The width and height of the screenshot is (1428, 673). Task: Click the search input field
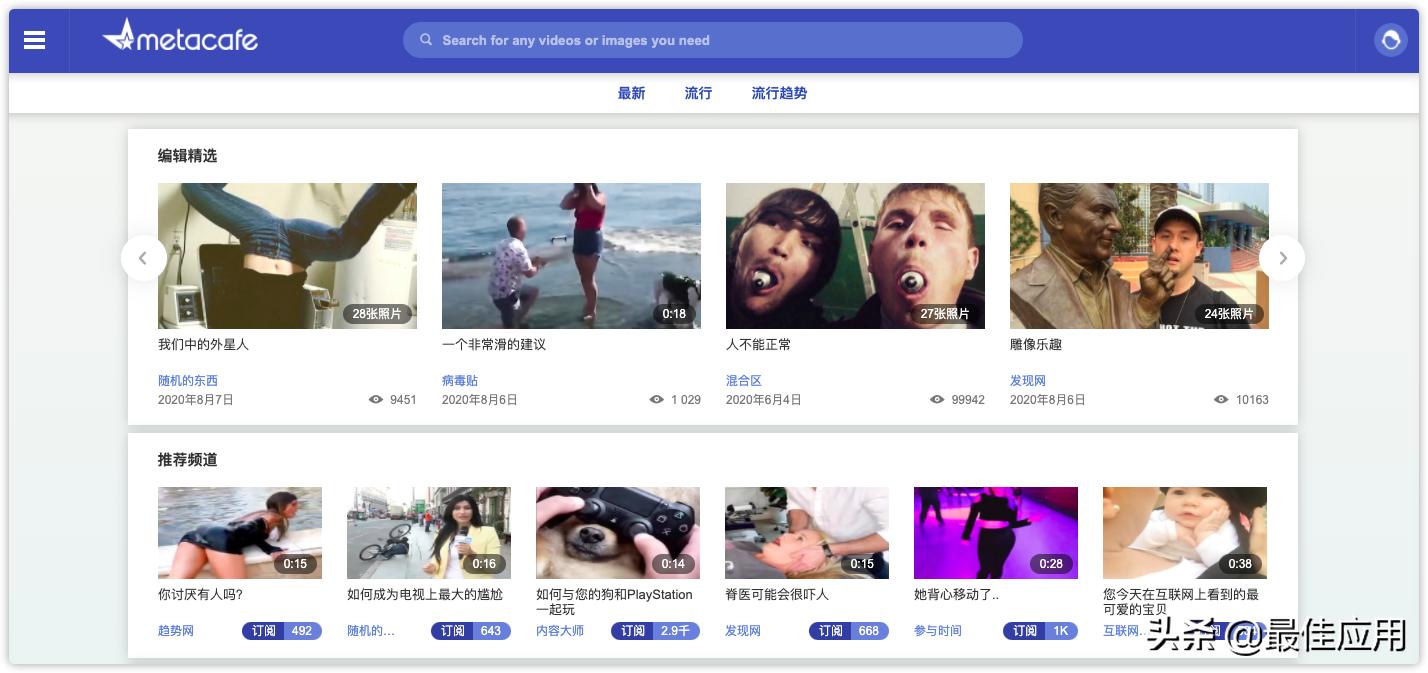coord(713,40)
